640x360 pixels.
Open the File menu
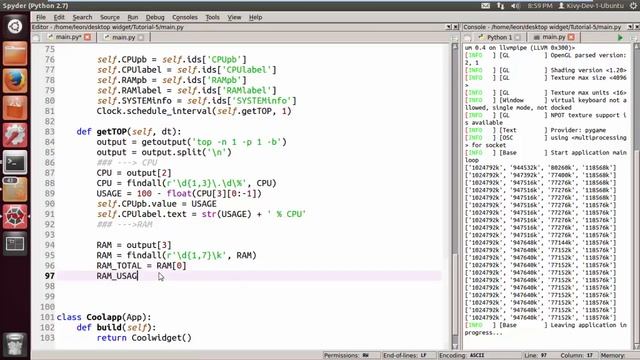click(41, 17)
